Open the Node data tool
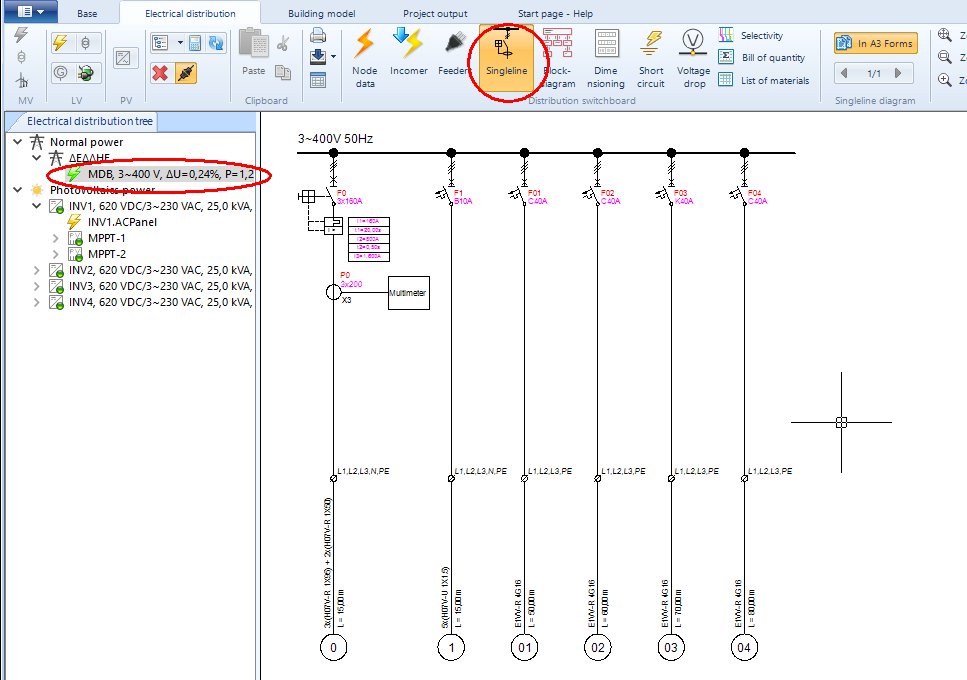 (364, 57)
